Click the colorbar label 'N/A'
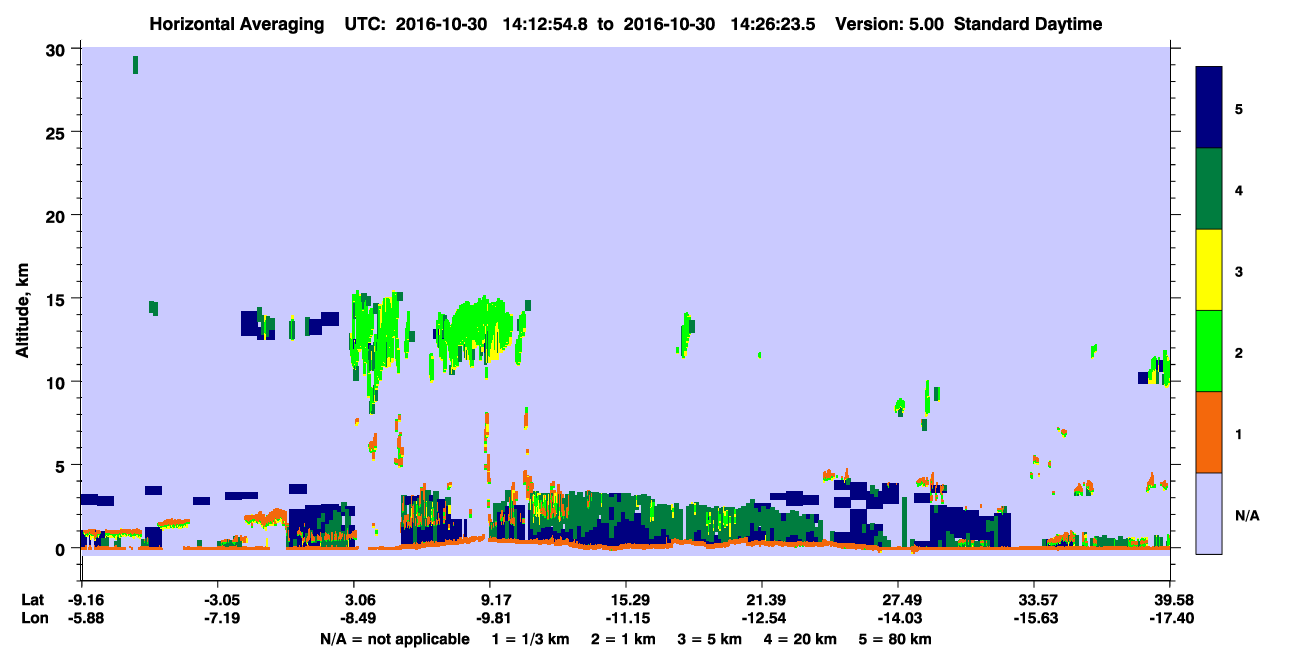1300x667 pixels. [1246, 516]
